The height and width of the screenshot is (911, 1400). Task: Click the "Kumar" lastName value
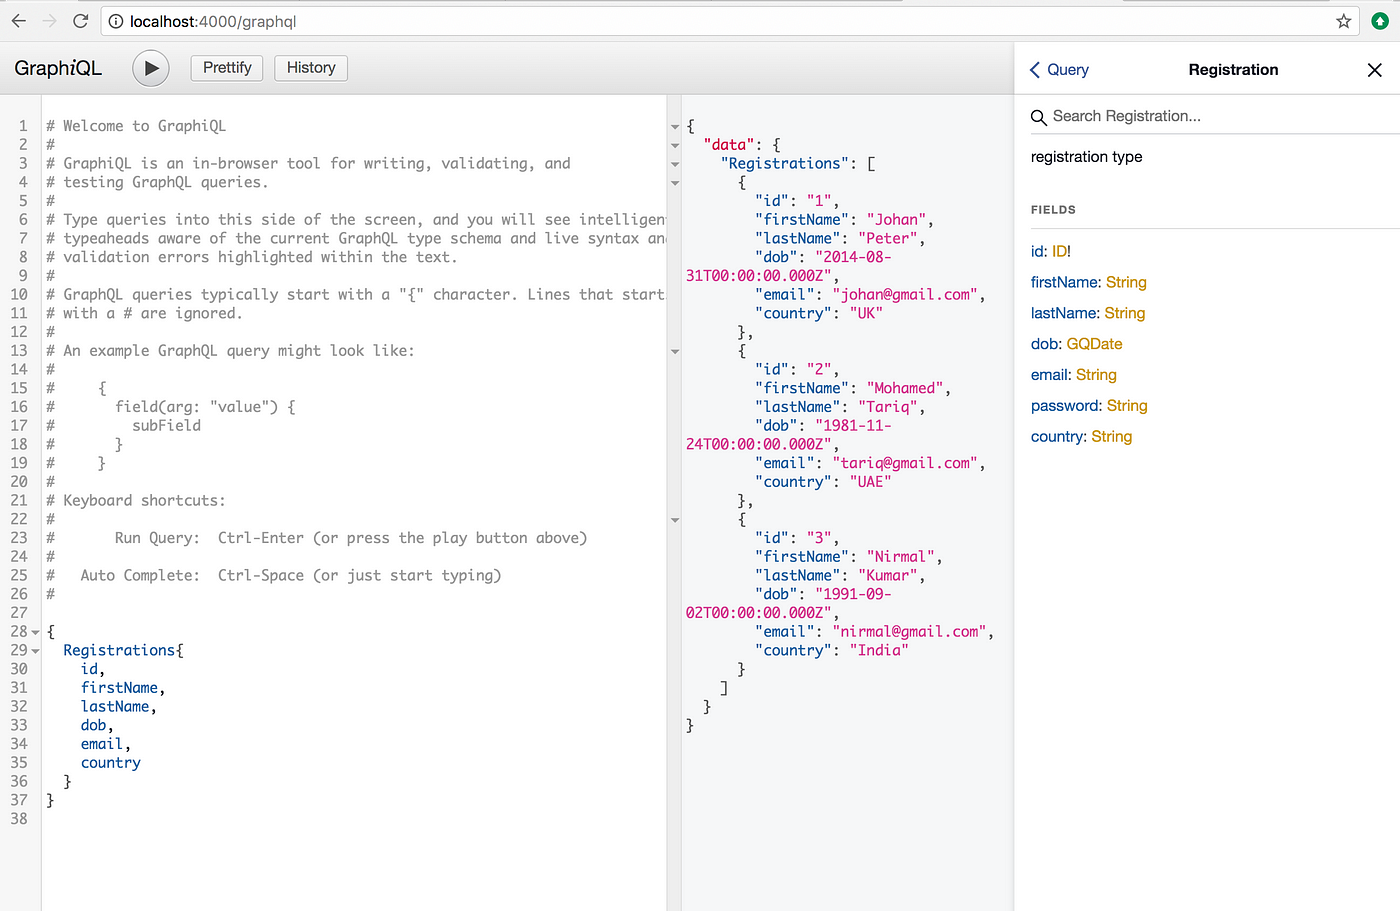(888, 575)
